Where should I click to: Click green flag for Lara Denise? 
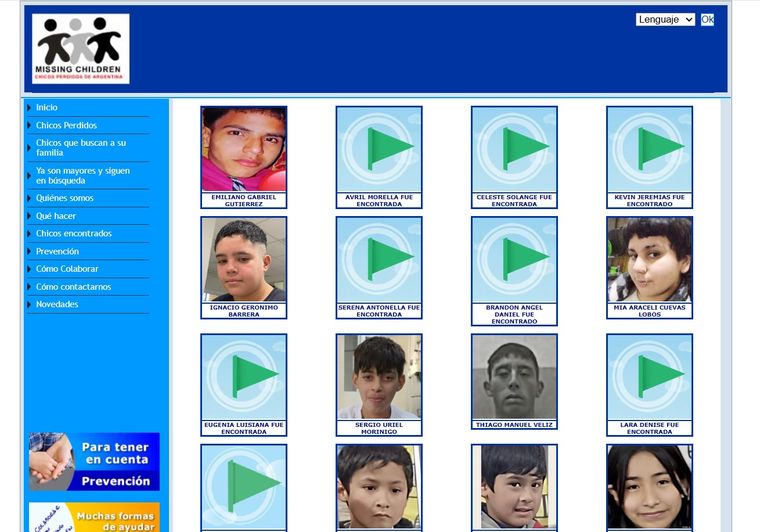[649, 376]
